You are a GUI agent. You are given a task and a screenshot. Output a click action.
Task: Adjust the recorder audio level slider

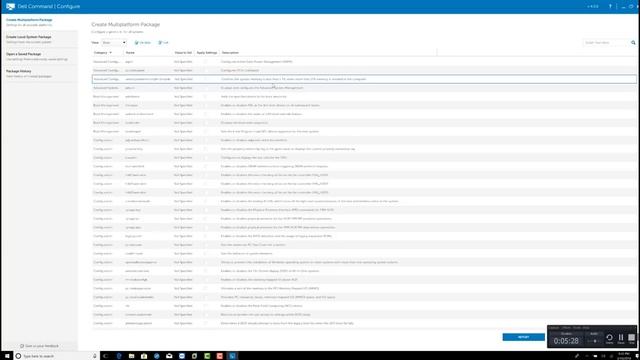pos(594,341)
